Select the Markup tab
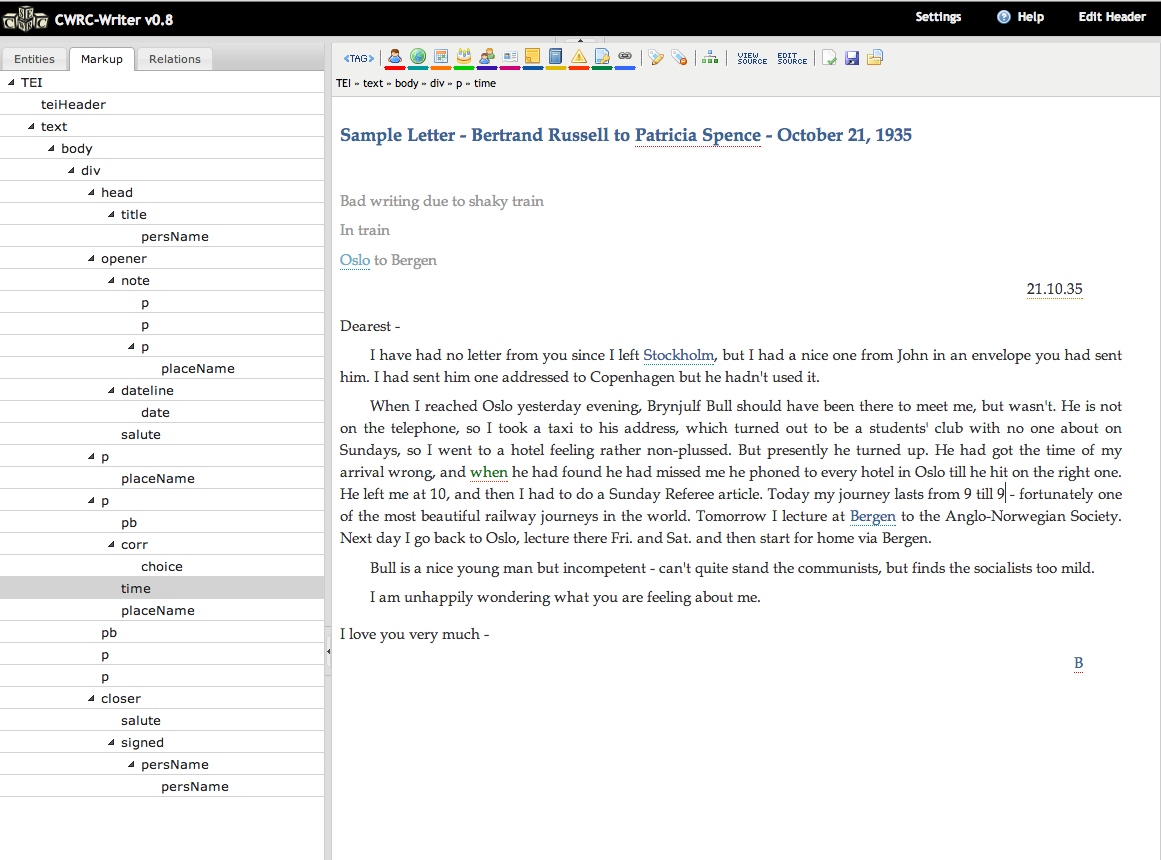 (101, 59)
